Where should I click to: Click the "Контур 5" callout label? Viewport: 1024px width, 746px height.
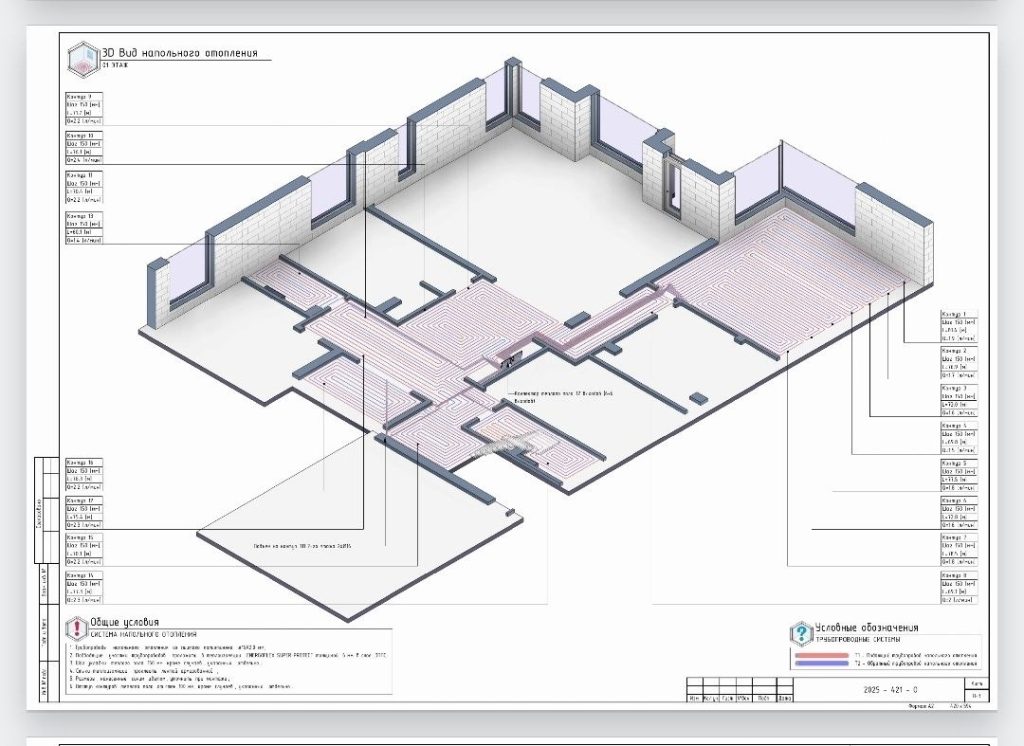tap(959, 476)
